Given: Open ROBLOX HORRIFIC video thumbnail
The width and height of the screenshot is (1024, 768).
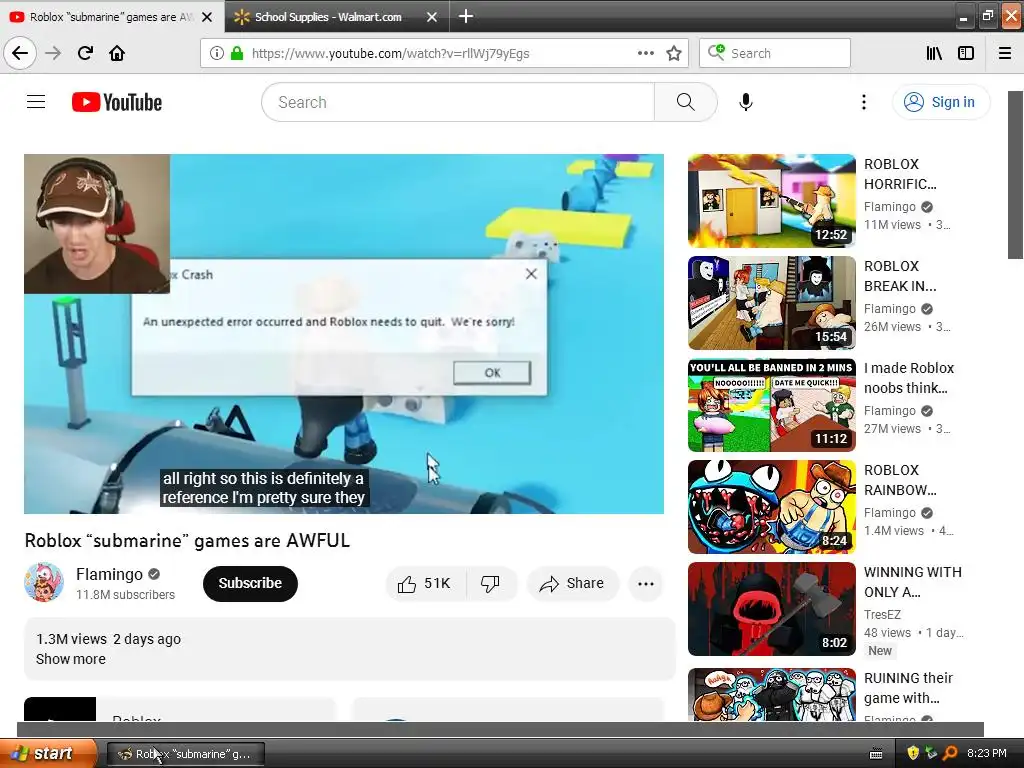Looking at the screenshot, I should click(x=771, y=200).
